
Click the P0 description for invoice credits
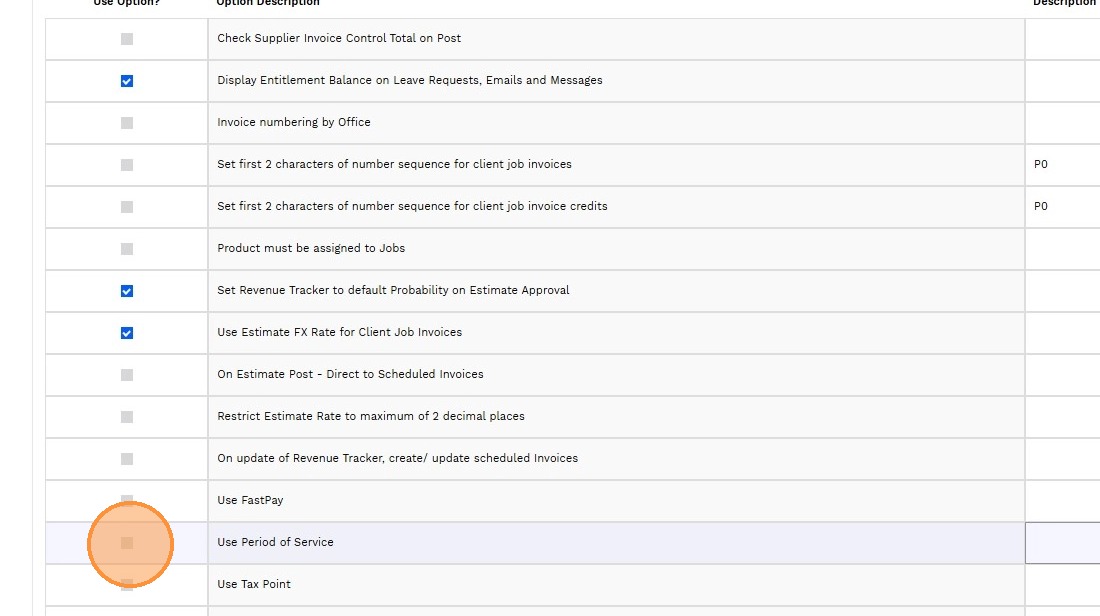tap(1041, 206)
